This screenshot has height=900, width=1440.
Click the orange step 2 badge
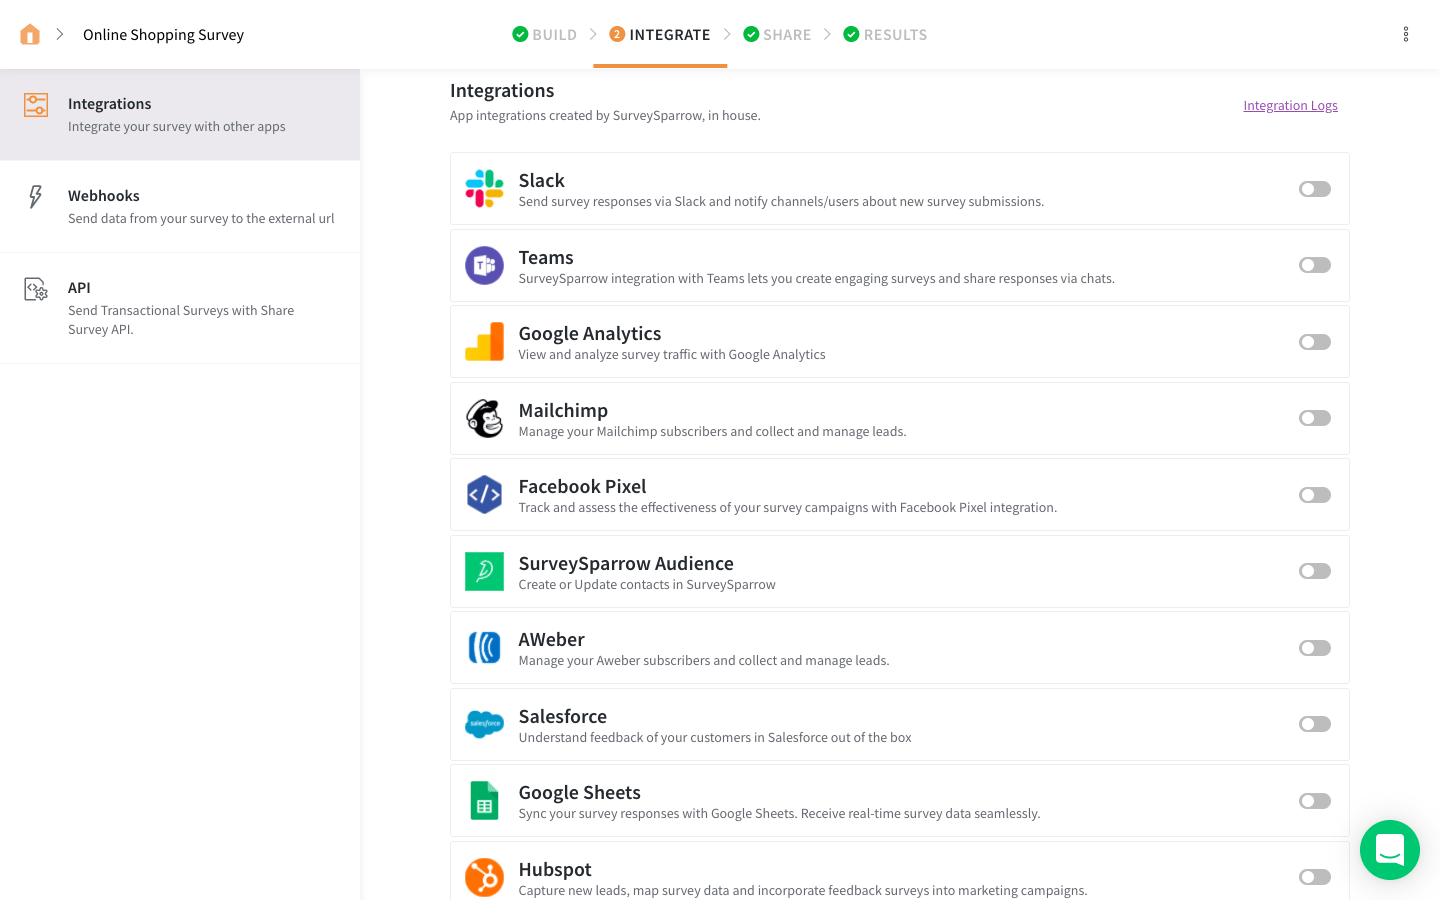(x=617, y=34)
